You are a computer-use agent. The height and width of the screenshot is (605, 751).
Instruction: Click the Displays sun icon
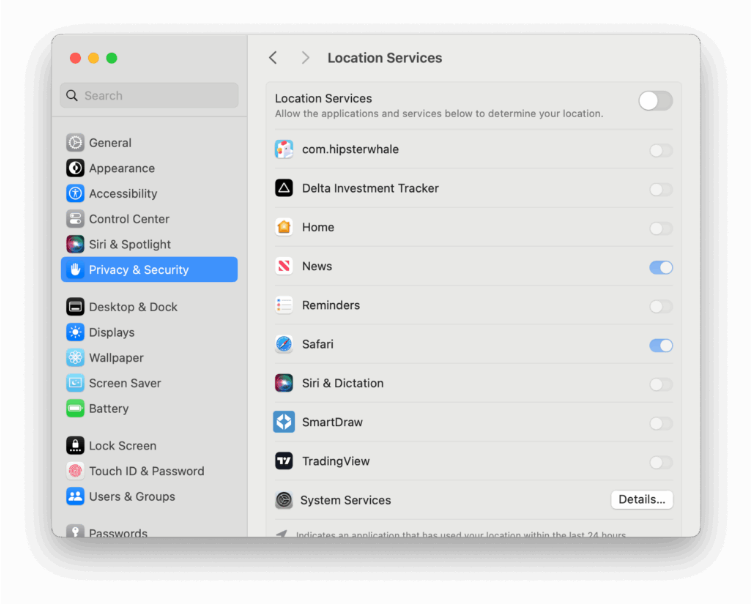[x=75, y=332]
